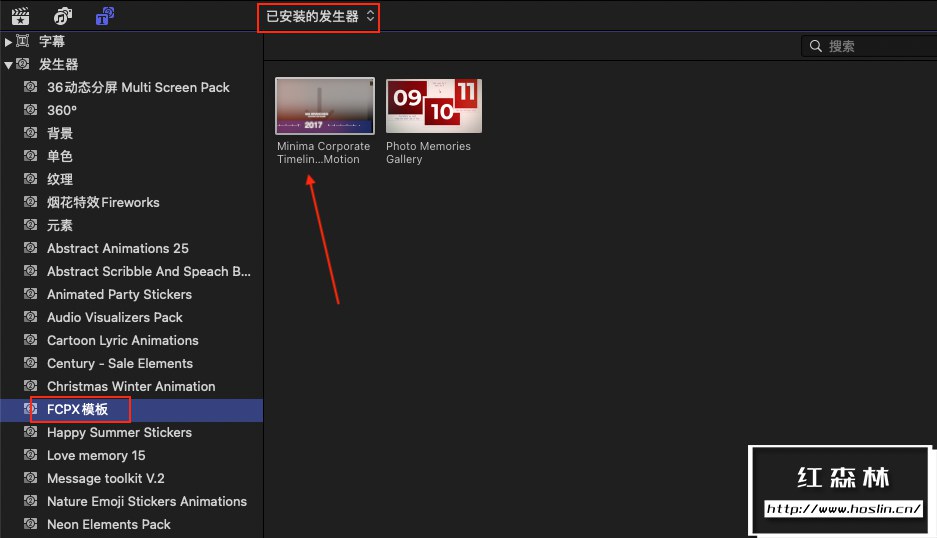Collapse the 发生器 category triangle
This screenshot has width=937, height=538.
8,65
